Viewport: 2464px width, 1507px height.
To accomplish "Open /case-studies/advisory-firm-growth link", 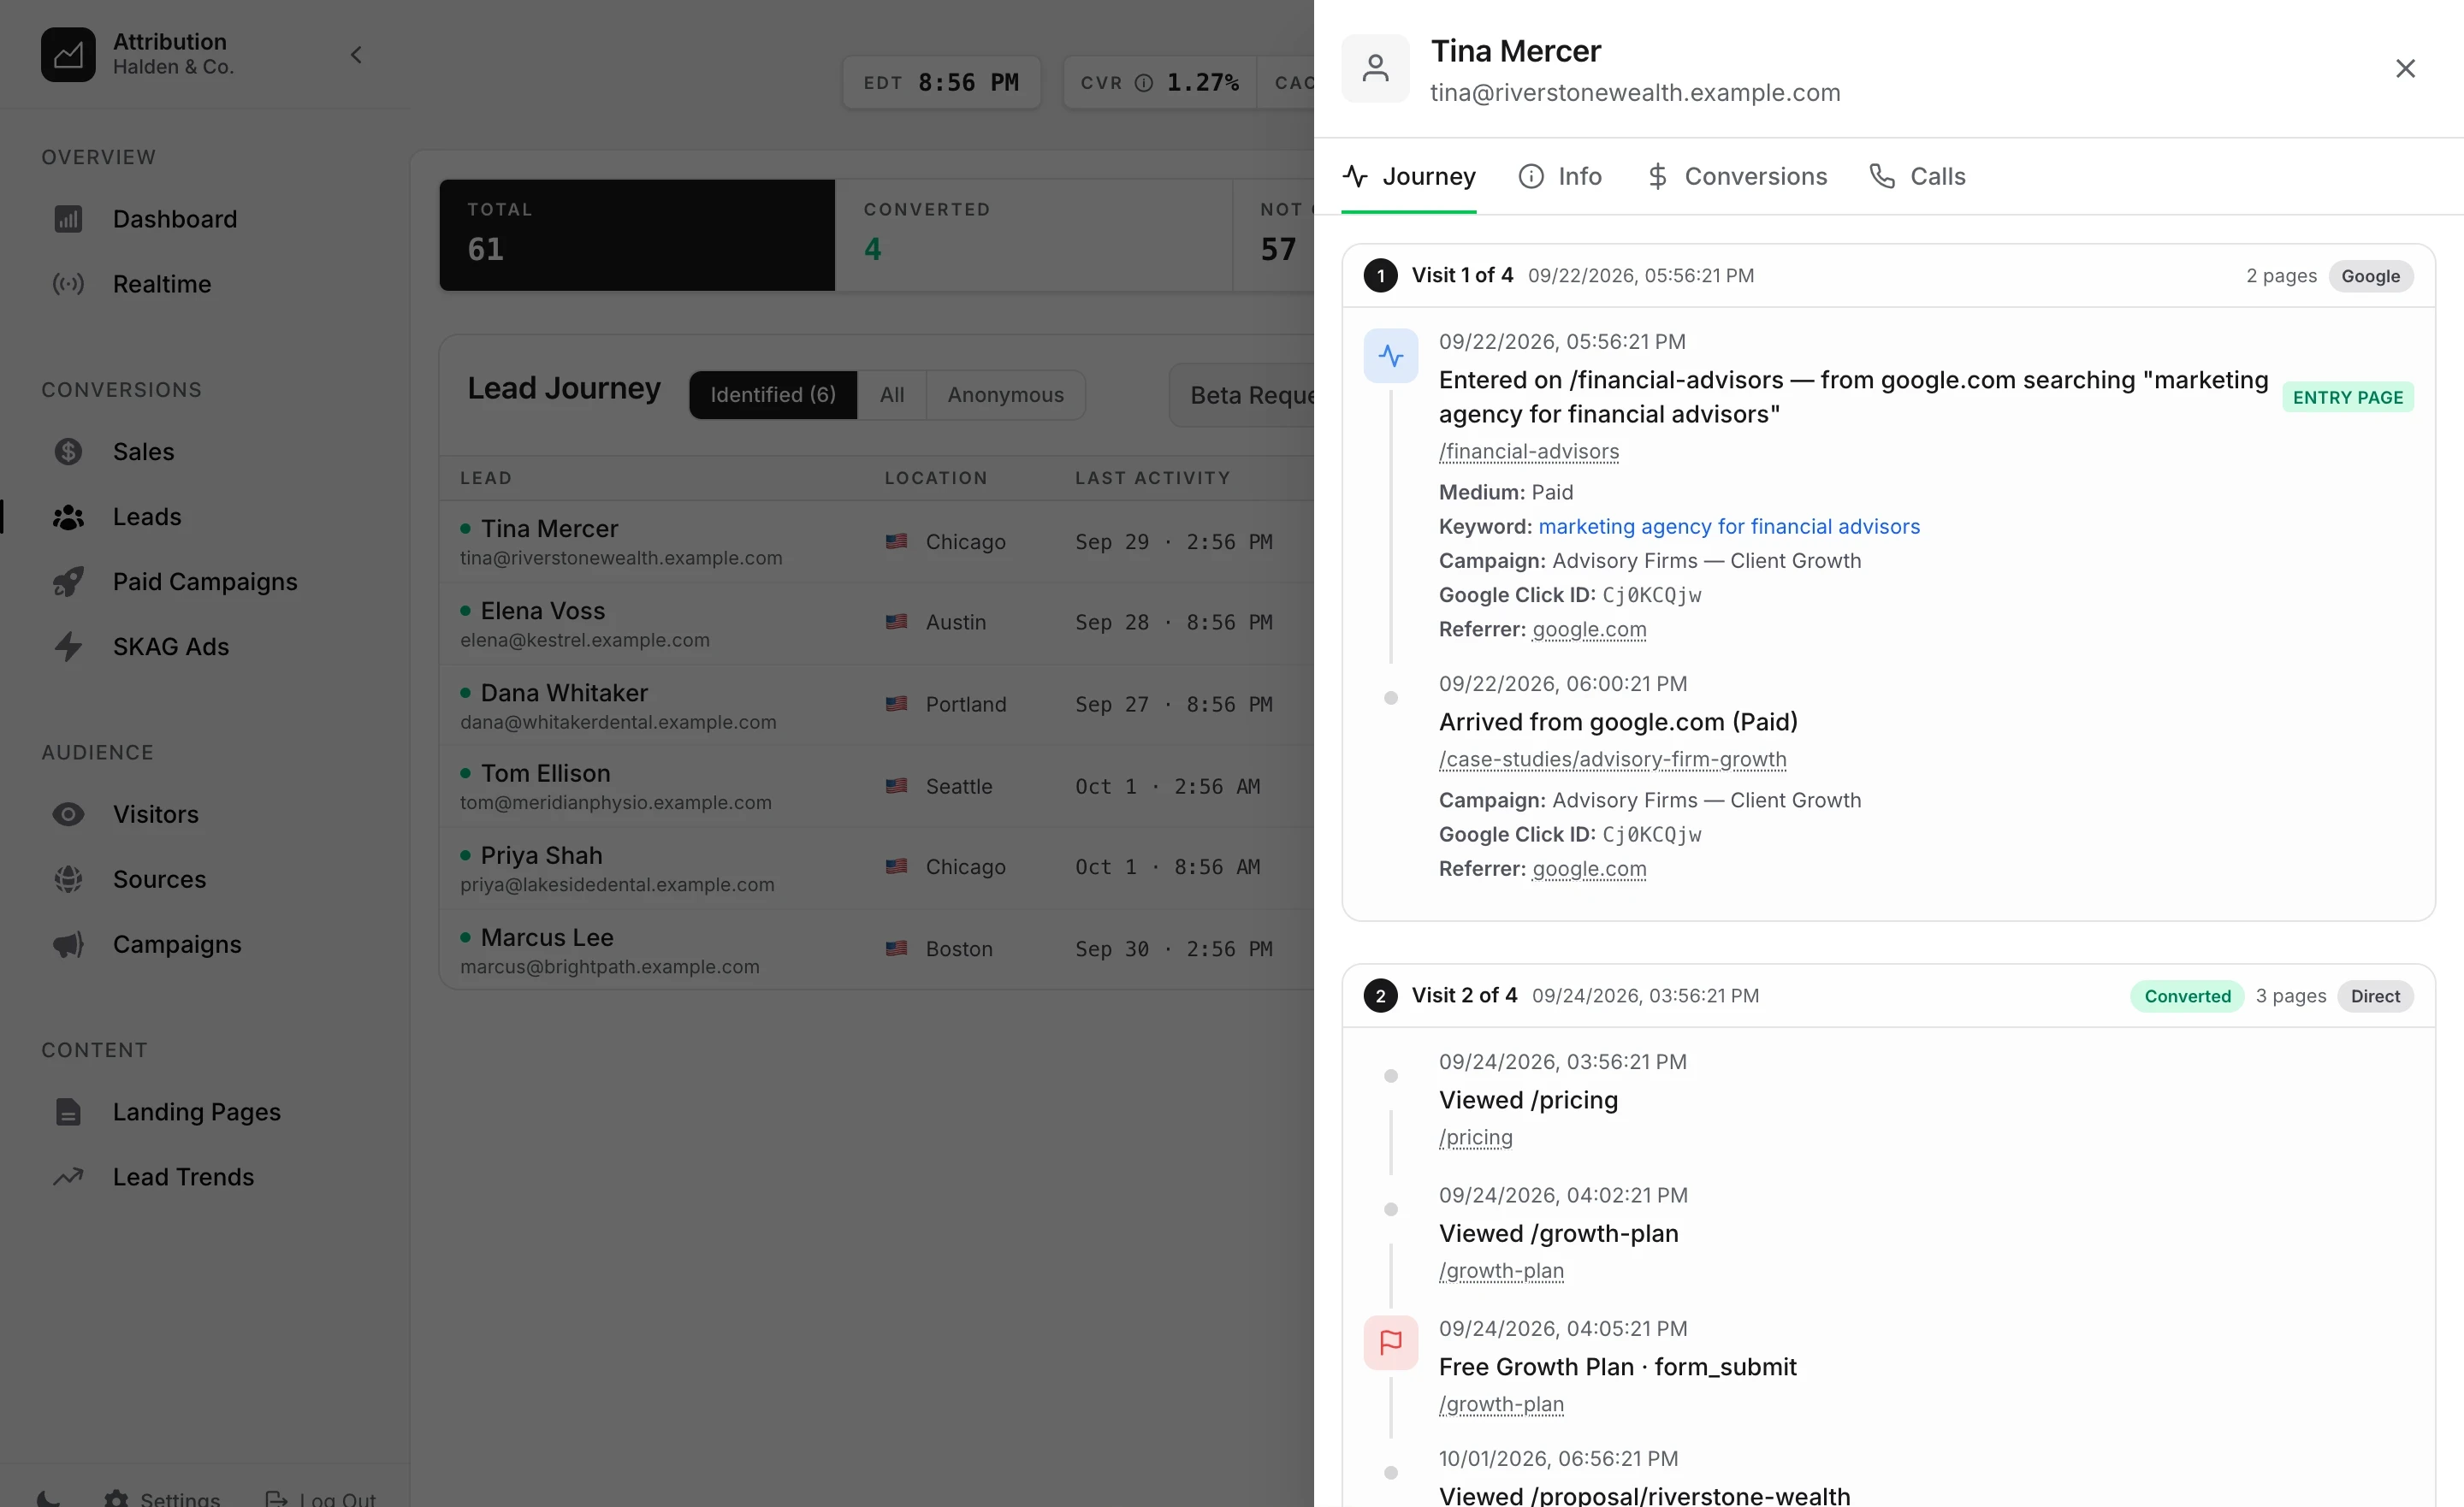I will click(1612, 760).
